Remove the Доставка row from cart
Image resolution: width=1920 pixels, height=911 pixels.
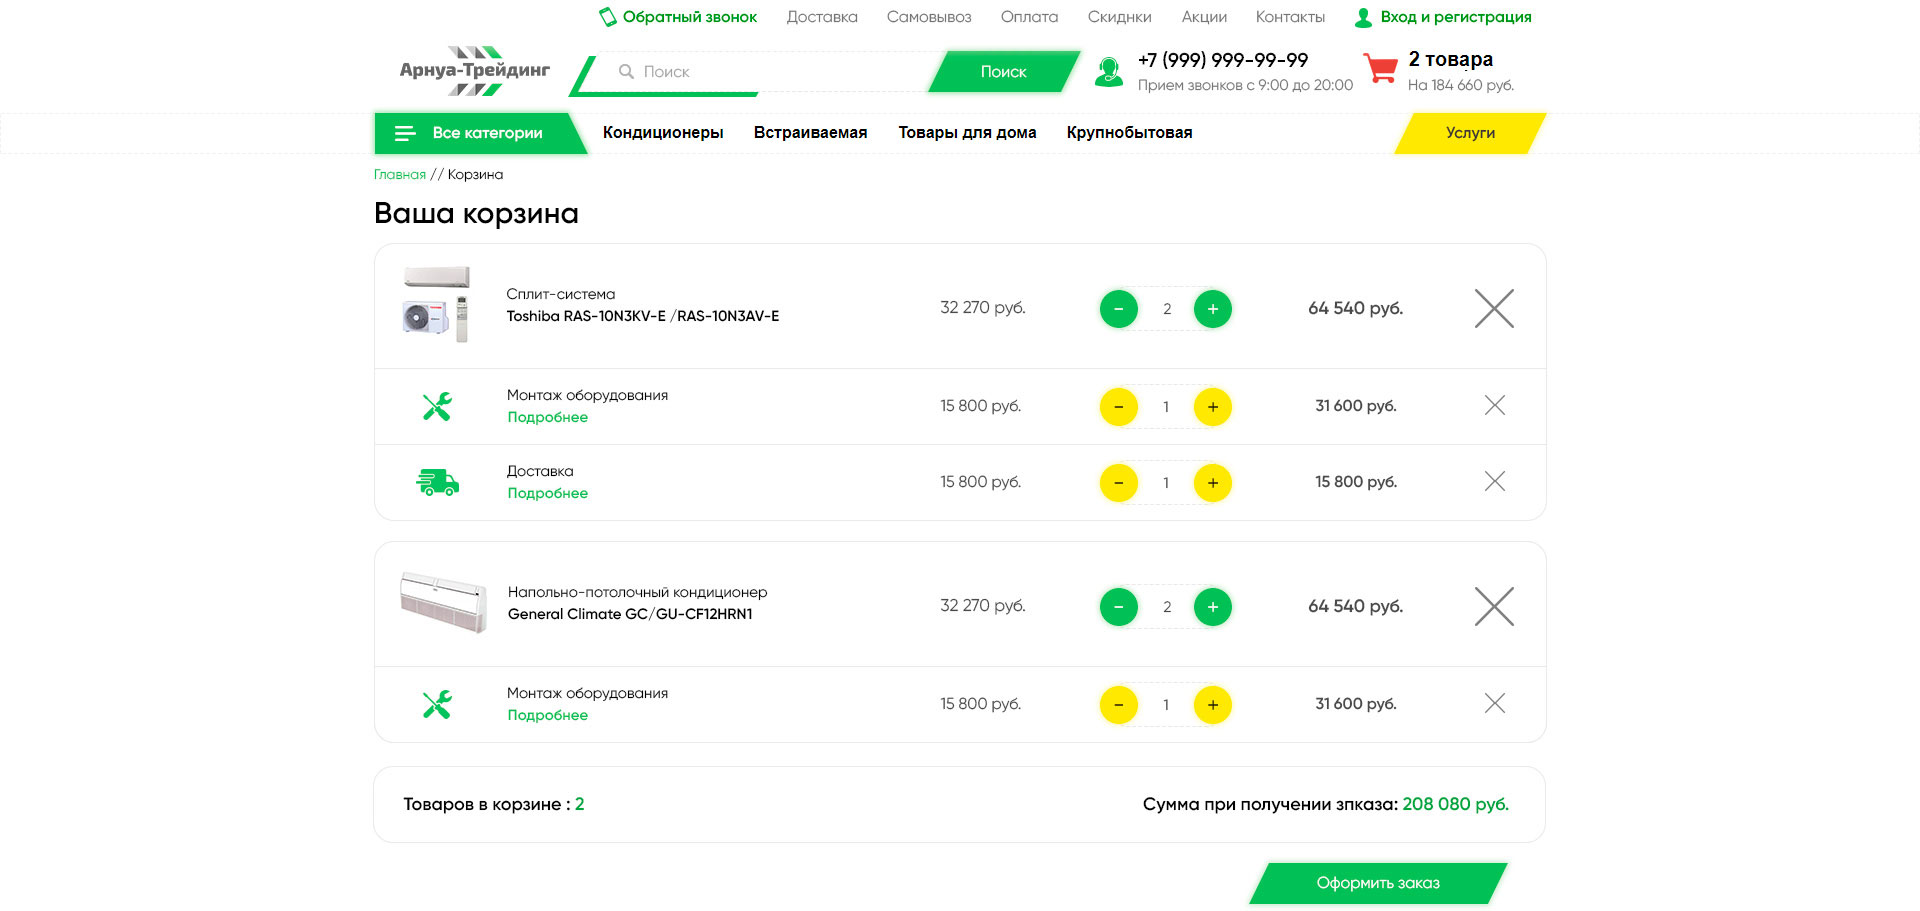pyautogui.click(x=1494, y=482)
